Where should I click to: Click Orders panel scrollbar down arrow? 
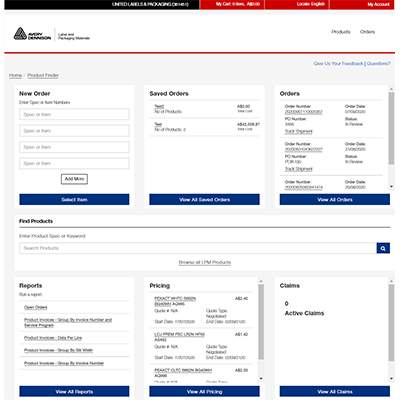[x=391, y=187]
